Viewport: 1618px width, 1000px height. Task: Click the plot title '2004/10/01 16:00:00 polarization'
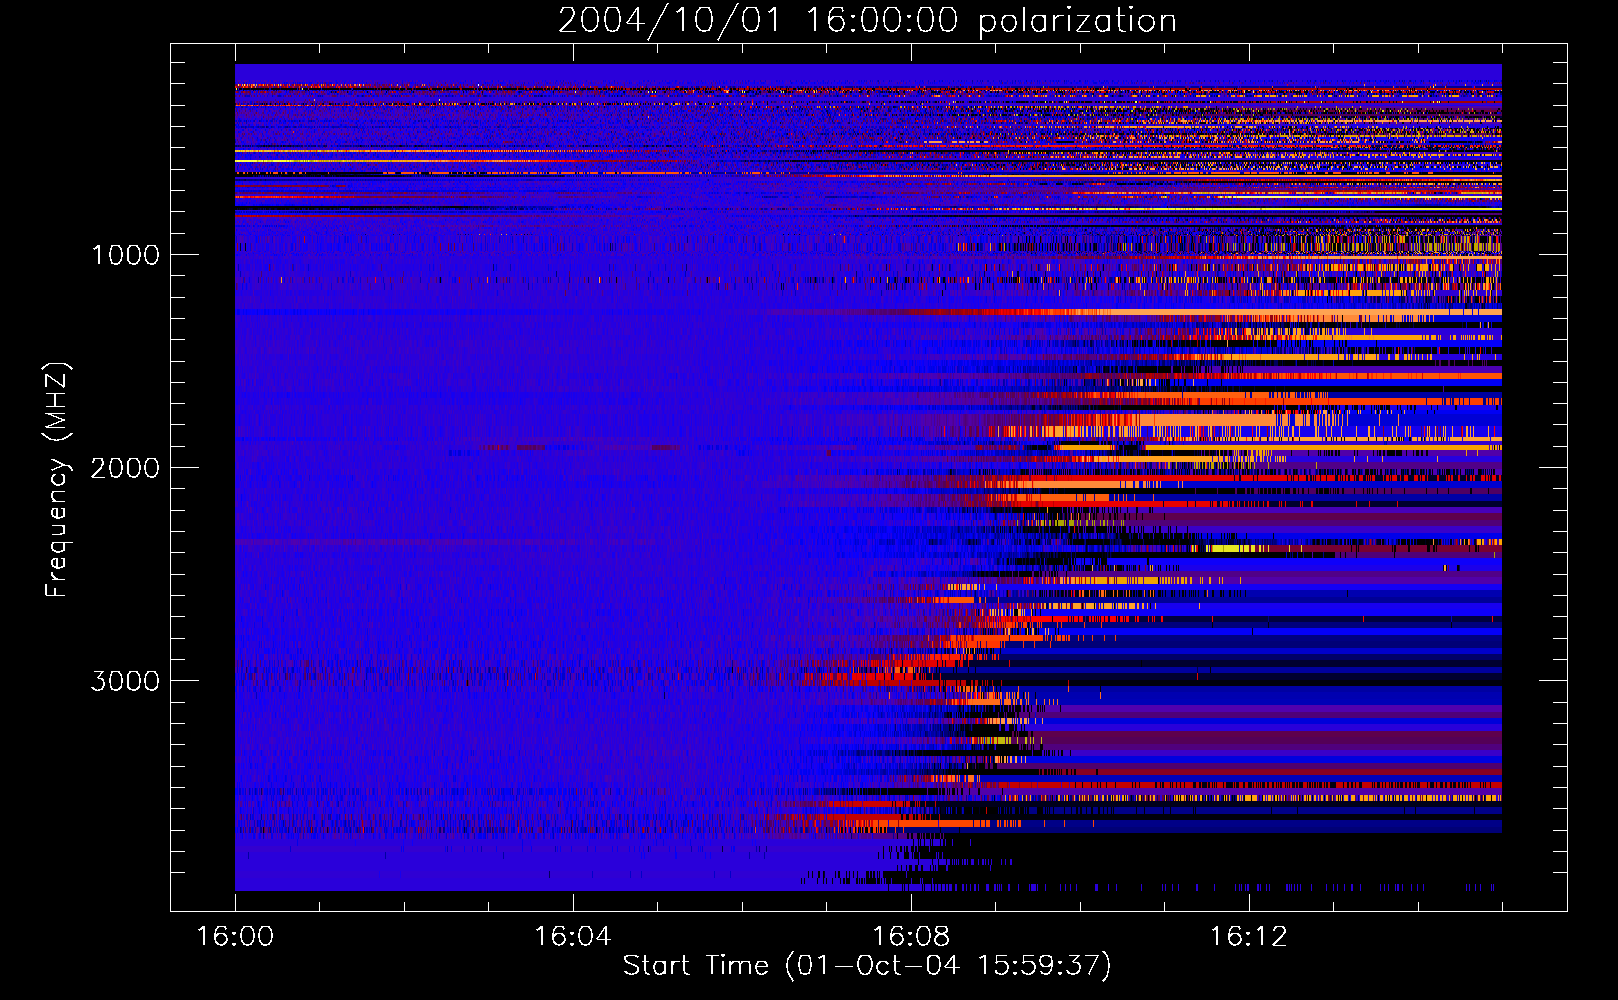(867, 20)
